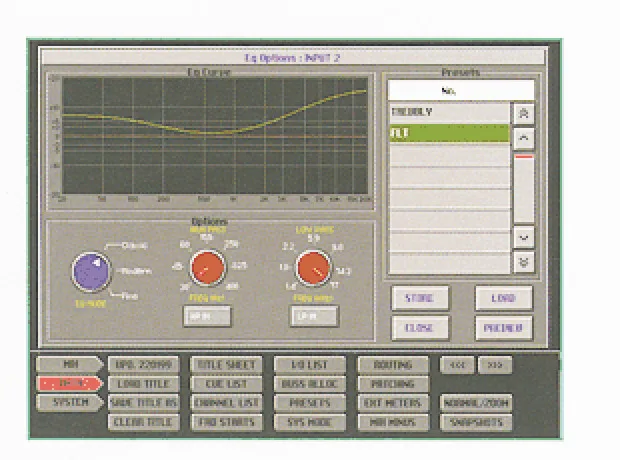Viewport: 620px width, 460px height.
Task: Open the Cue List
Action: 227,384
